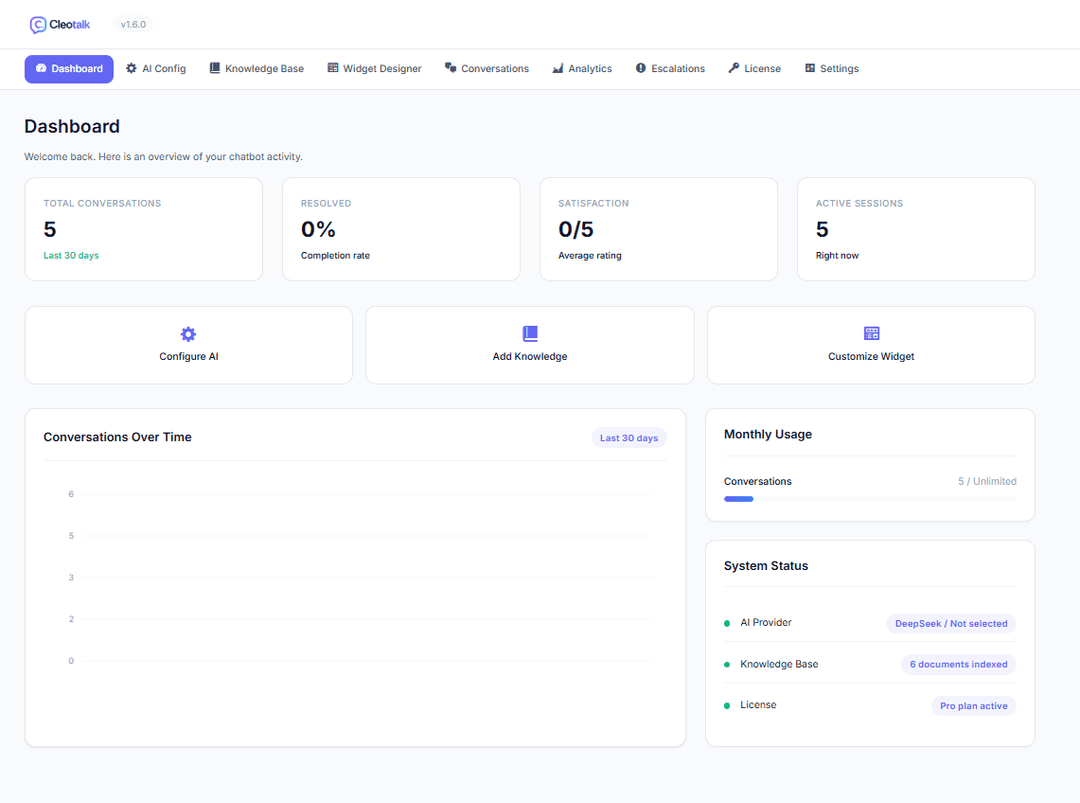Click the green dot beside License status

pyautogui.click(x=727, y=706)
